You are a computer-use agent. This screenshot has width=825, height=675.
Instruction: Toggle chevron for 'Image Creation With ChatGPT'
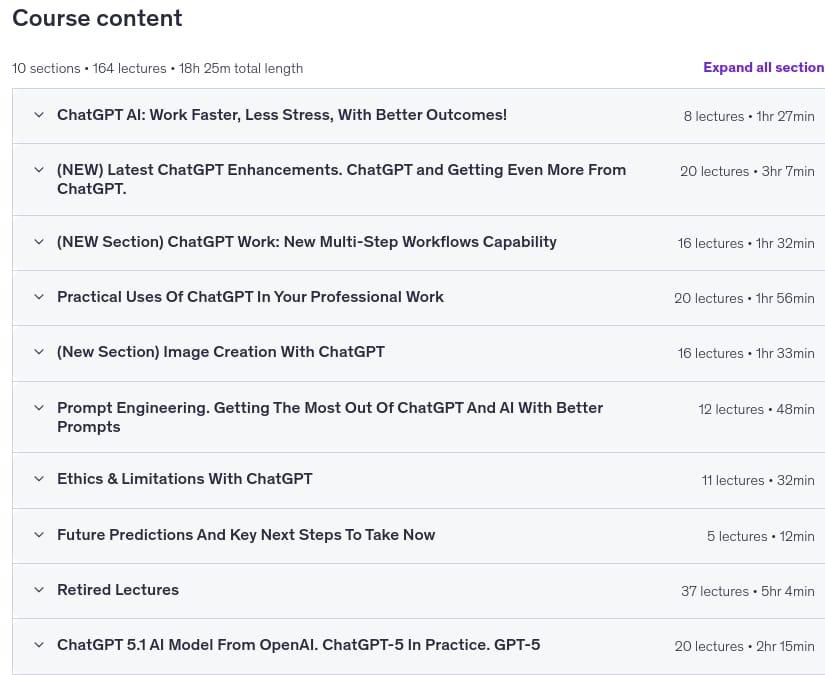click(39, 351)
